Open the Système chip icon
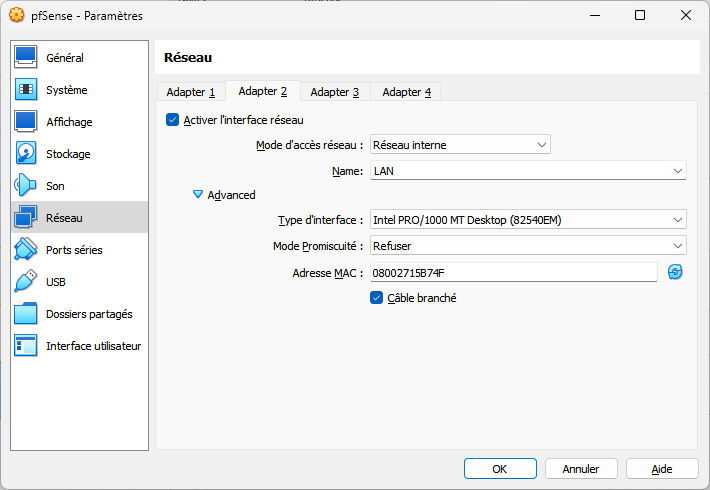The image size is (710, 490). pos(25,89)
